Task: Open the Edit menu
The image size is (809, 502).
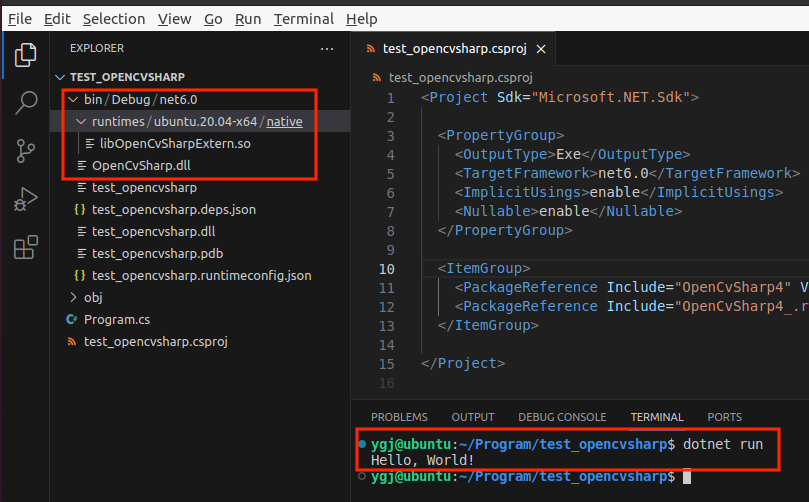Action: coord(57,19)
